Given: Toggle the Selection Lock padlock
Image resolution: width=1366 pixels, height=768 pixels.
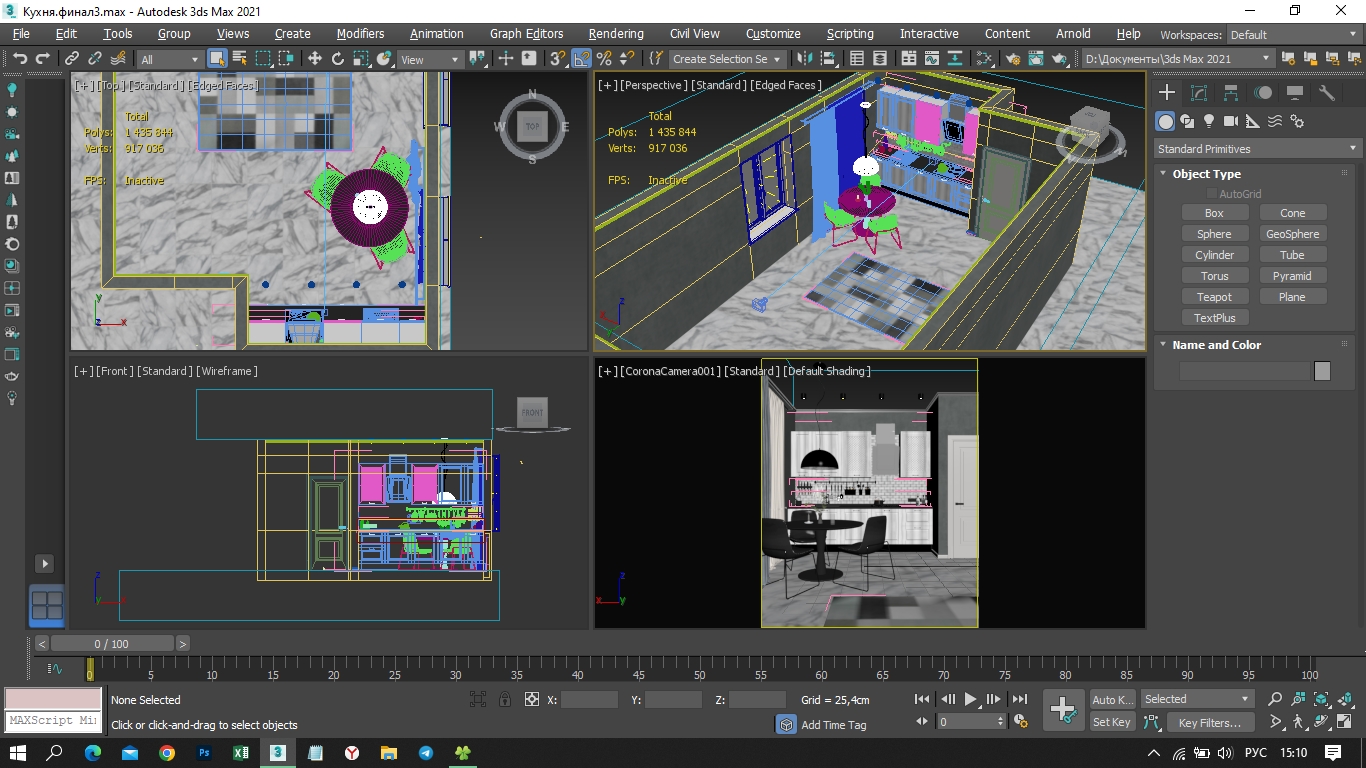Looking at the screenshot, I should (x=505, y=700).
